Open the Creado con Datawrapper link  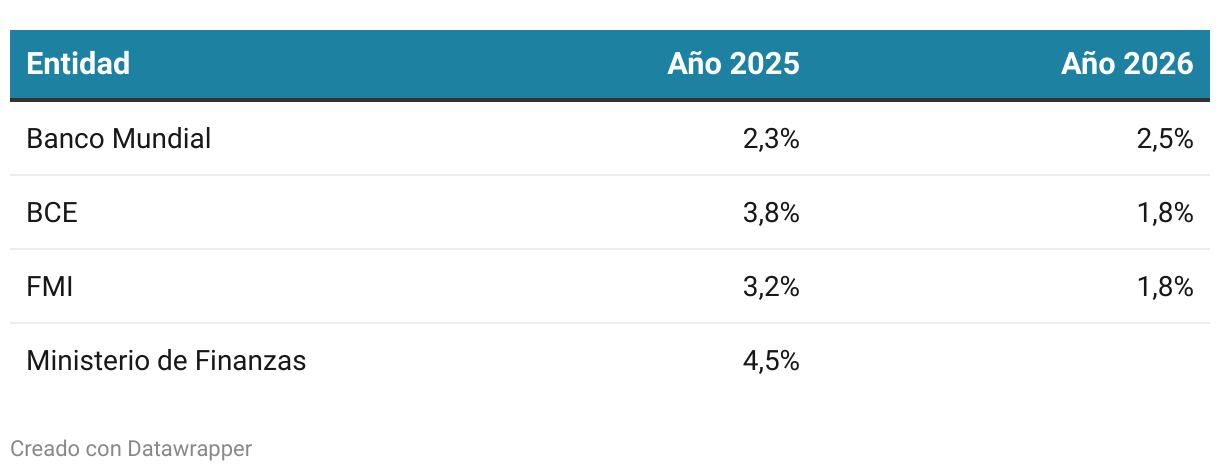(131, 449)
